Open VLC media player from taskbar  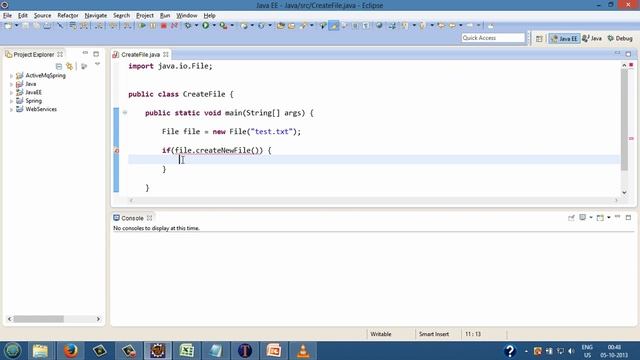[303, 351]
